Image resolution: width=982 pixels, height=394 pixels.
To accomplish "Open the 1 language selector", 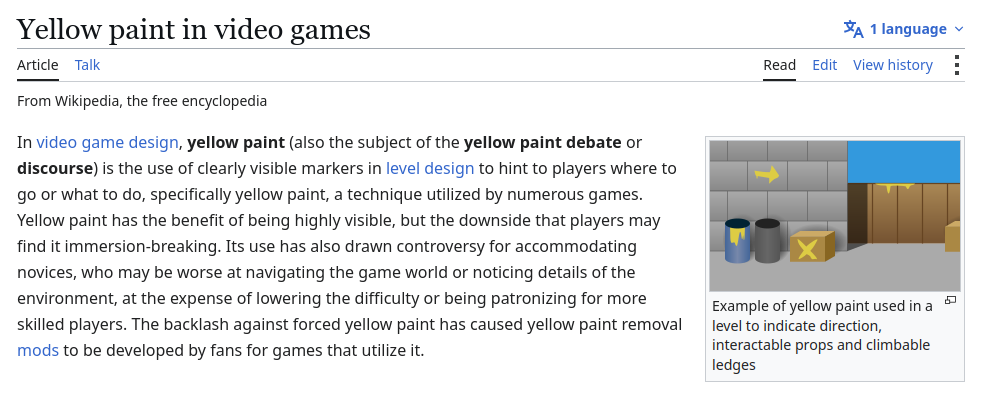I will tap(904, 29).
